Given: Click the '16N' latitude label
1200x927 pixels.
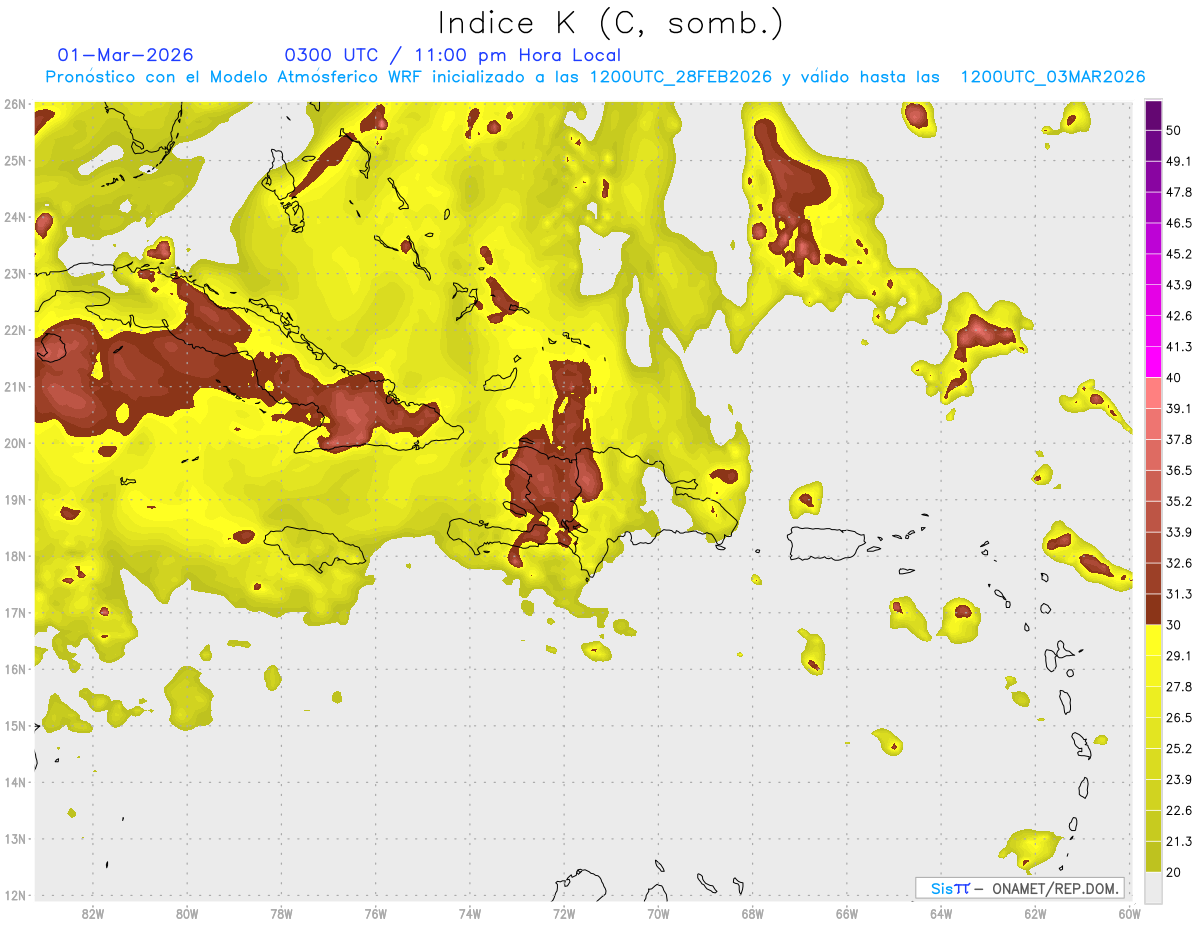Looking at the screenshot, I should (15, 669).
